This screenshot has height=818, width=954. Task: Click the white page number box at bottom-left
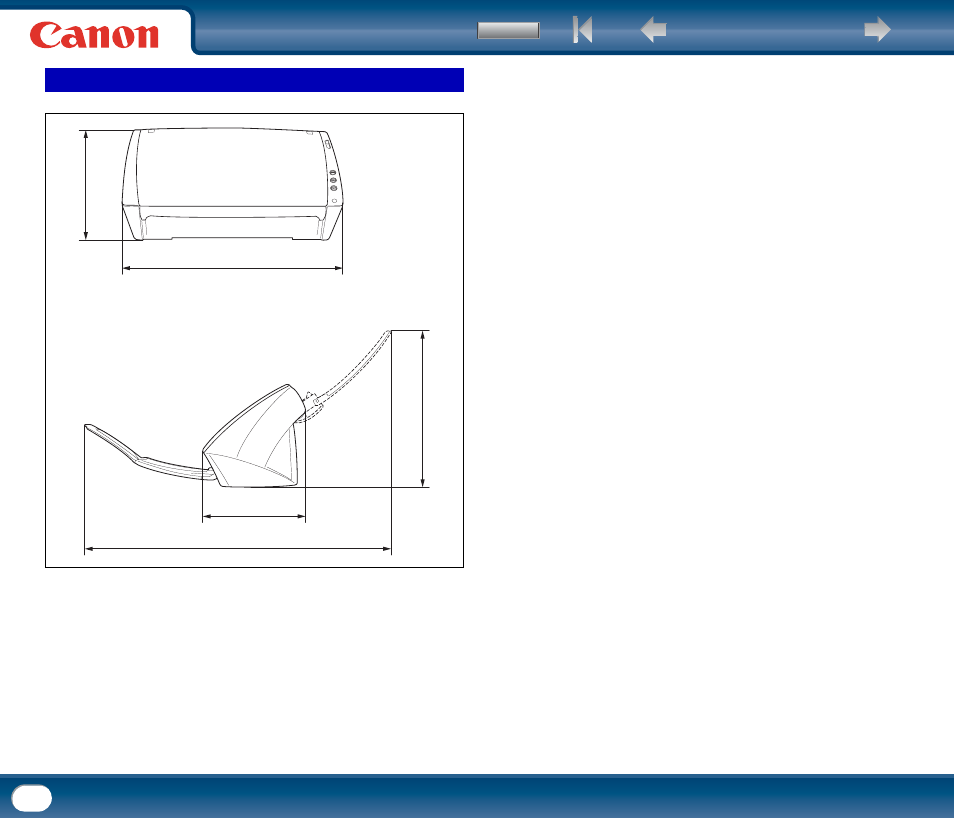32,798
